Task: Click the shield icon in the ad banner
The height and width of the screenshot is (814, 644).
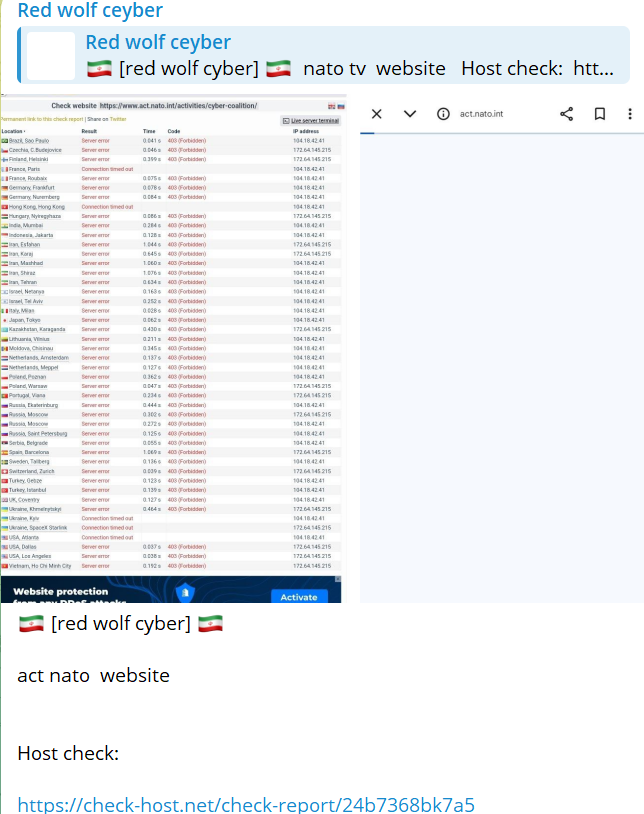Action: (184, 594)
